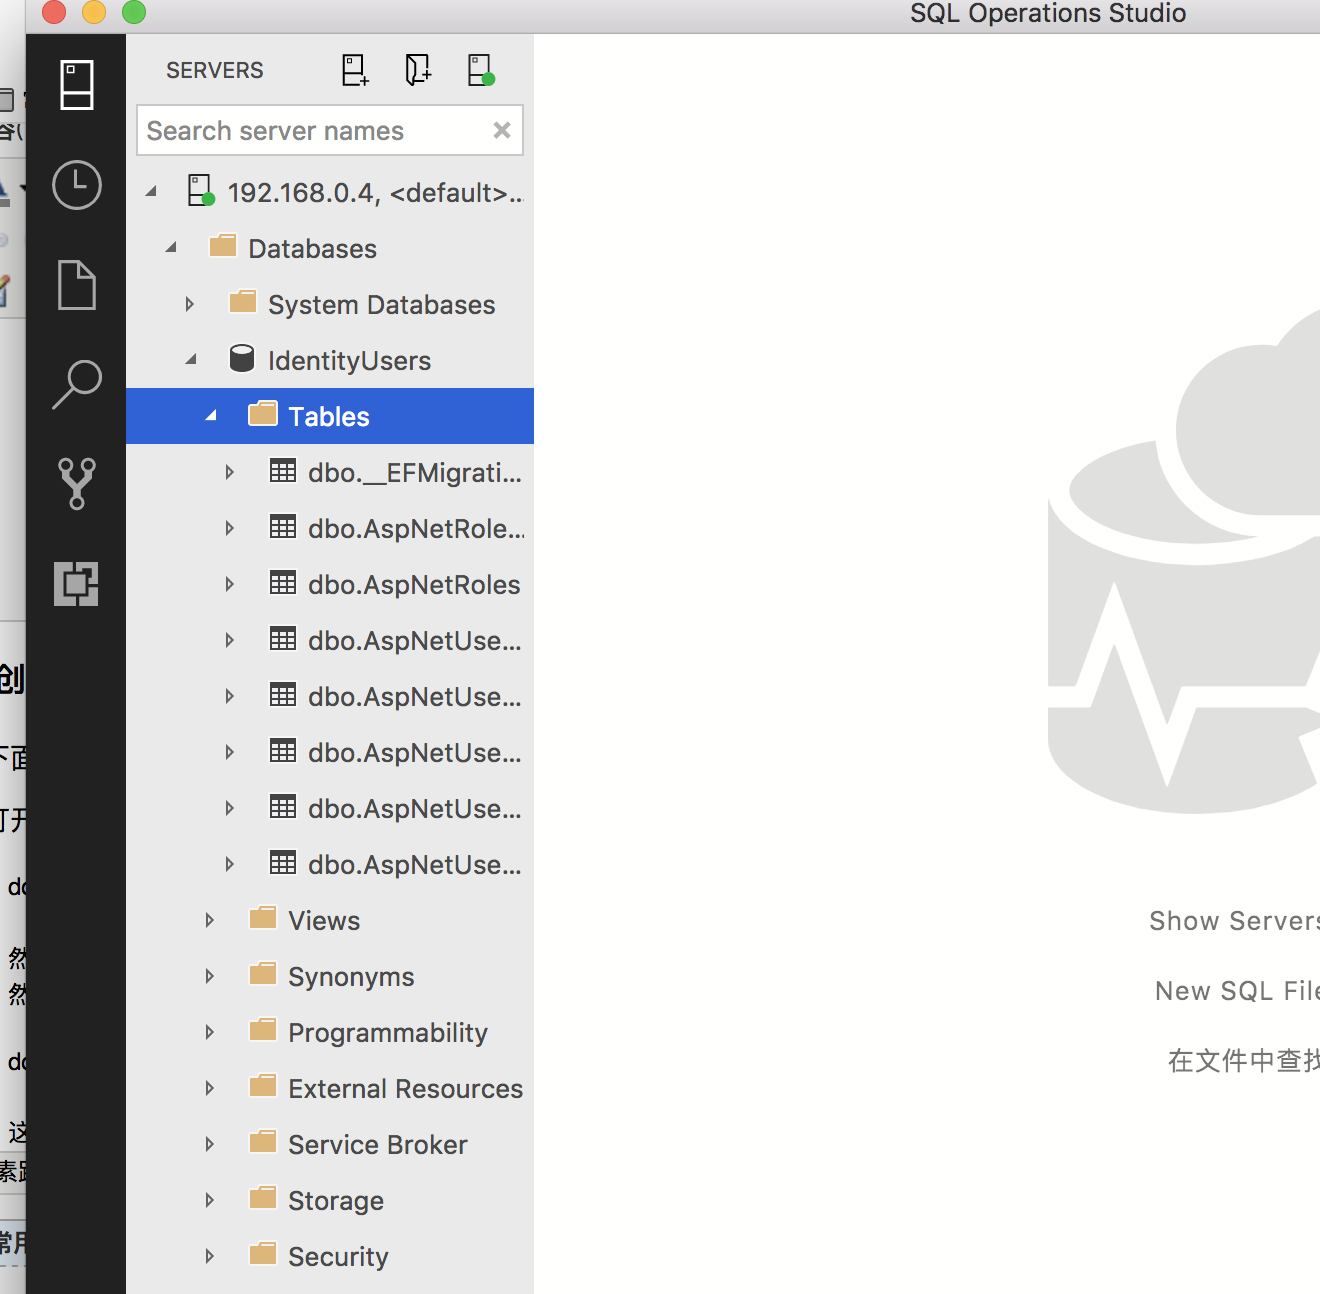
Task: Click the dbo.AspNetRoles table grid icon
Action: click(x=283, y=583)
